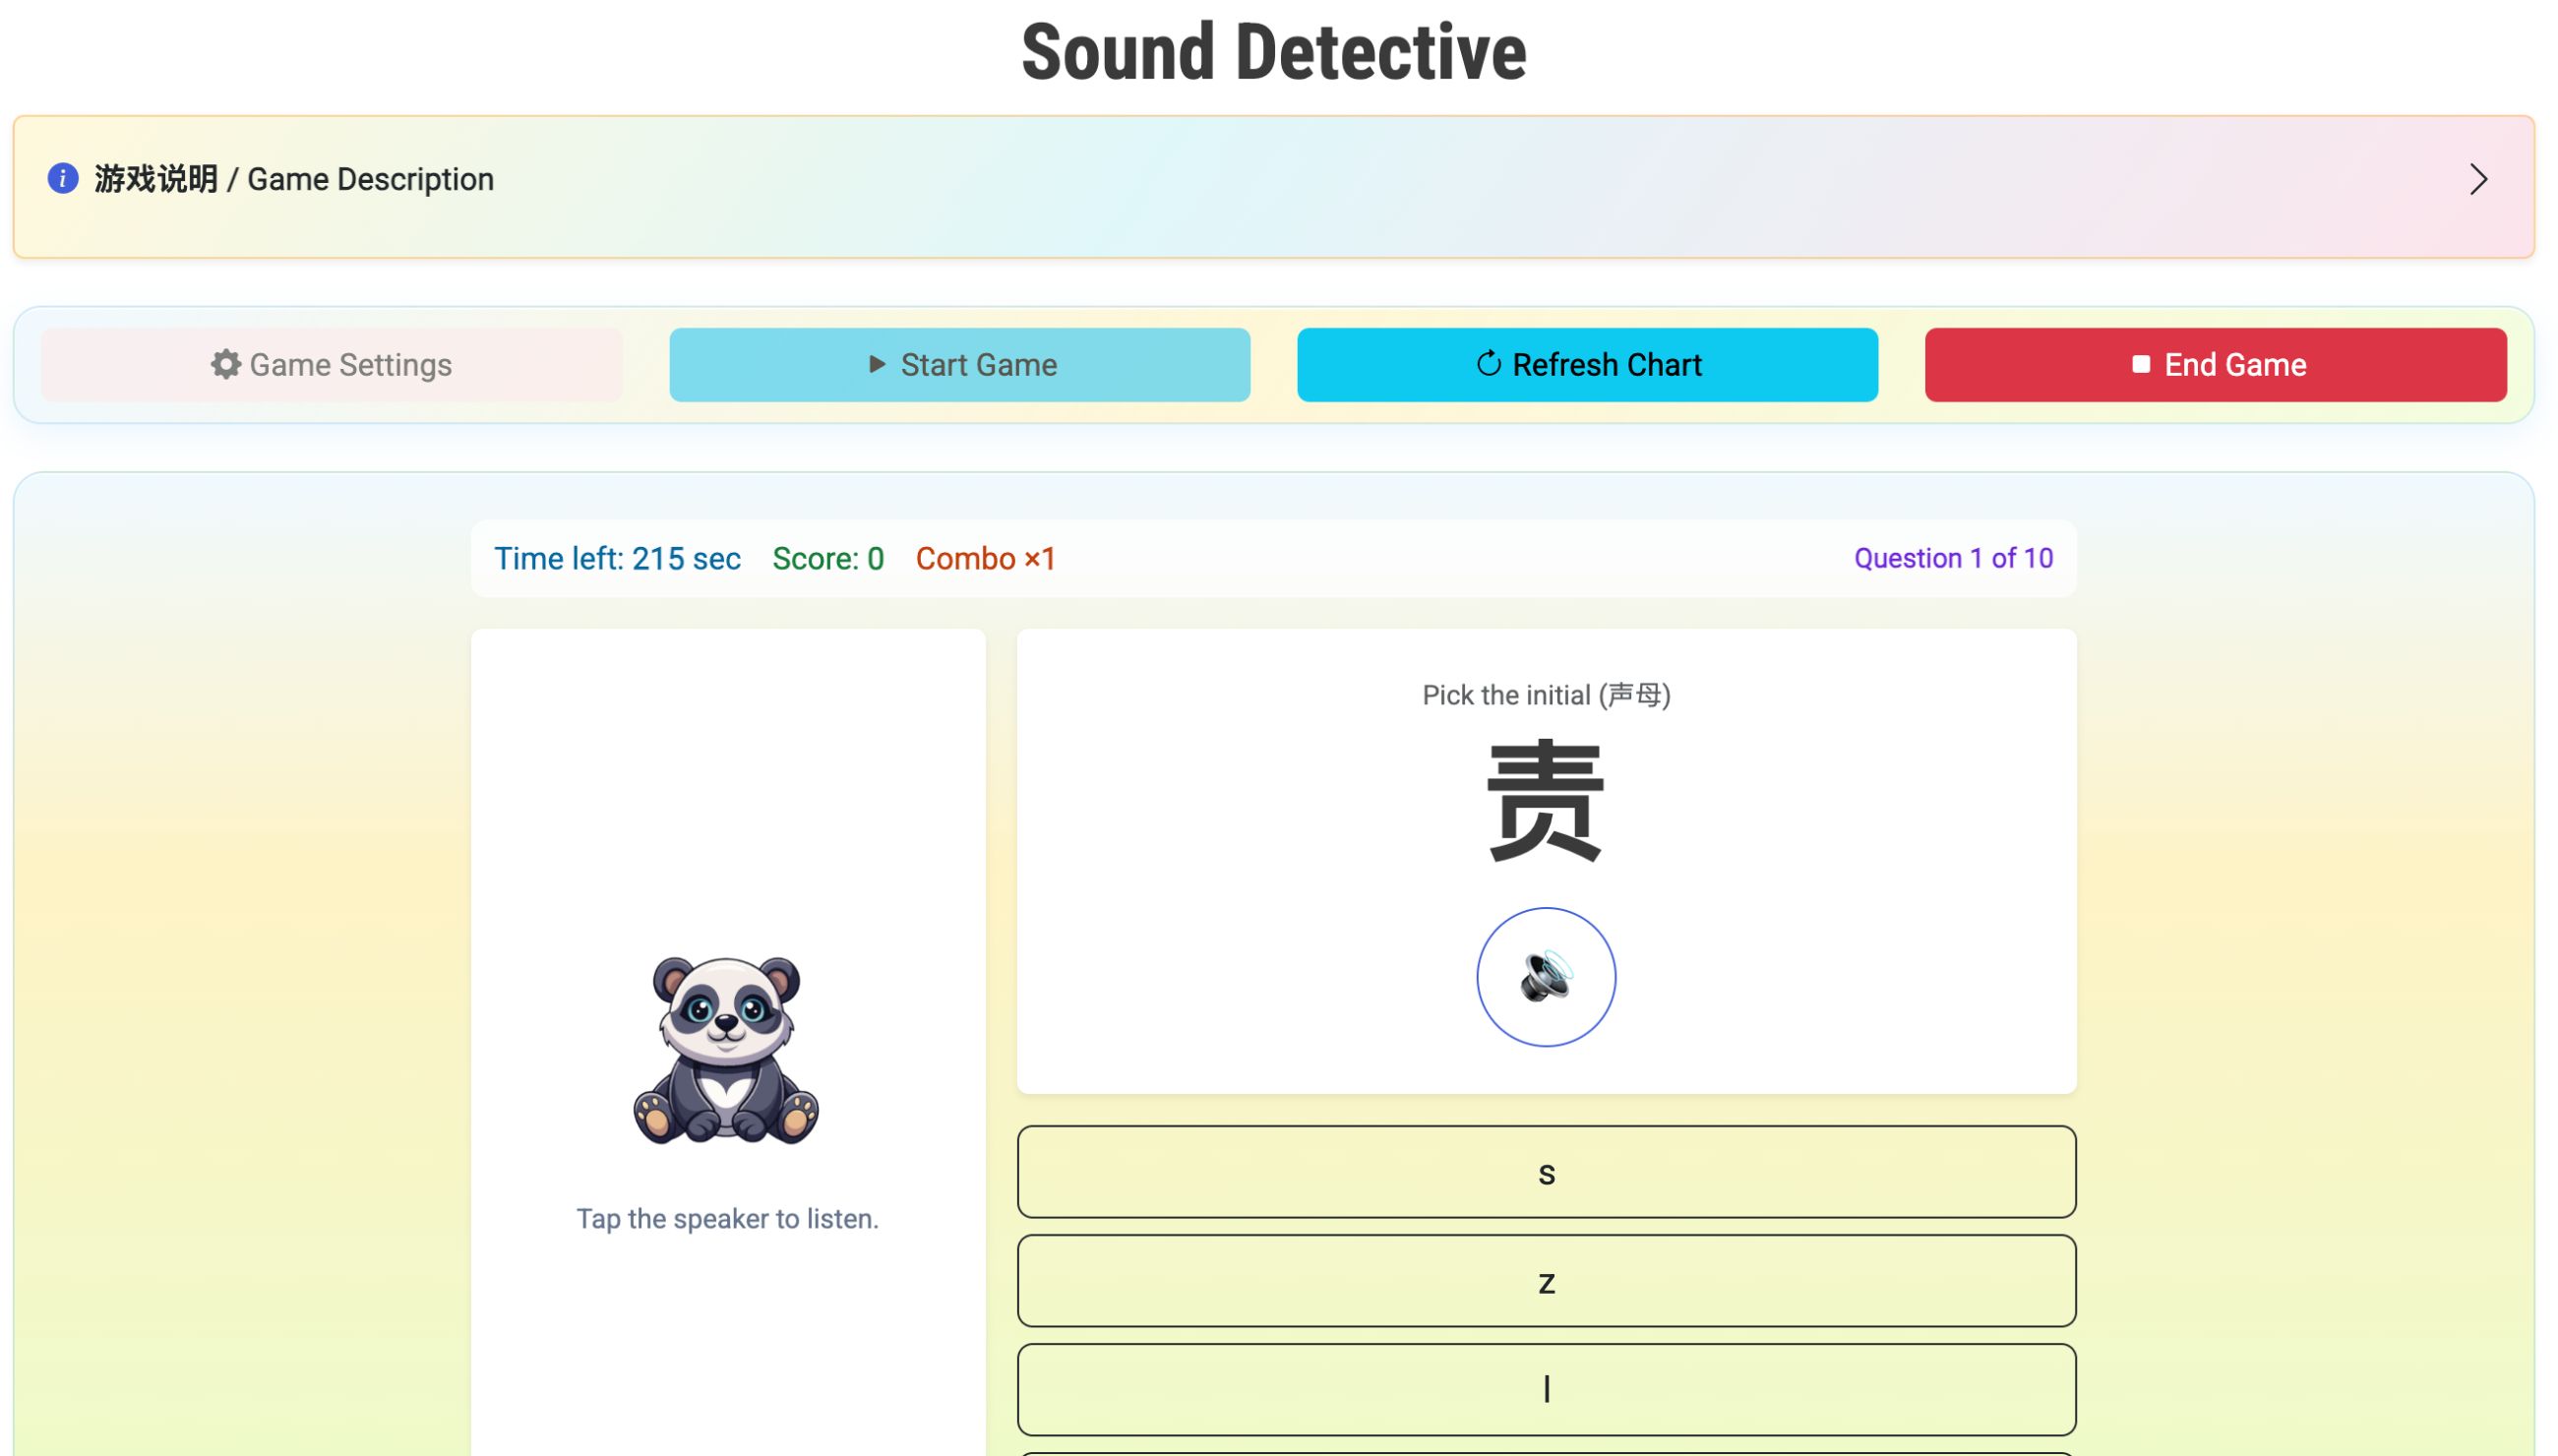The height and width of the screenshot is (1456, 2558).
Task: Click the Start Game button
Action: 960,365
